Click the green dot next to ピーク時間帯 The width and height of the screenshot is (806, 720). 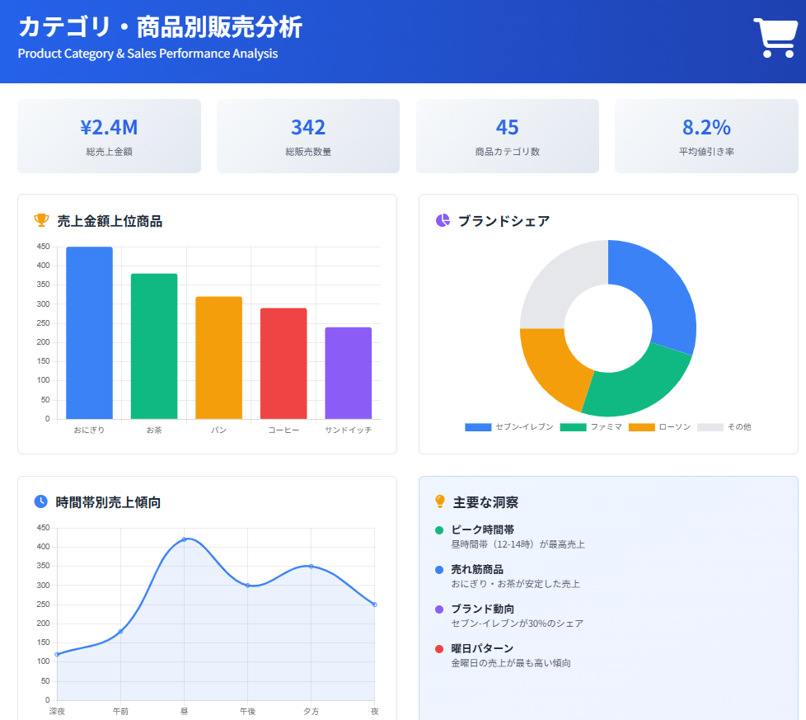[439, 530]
